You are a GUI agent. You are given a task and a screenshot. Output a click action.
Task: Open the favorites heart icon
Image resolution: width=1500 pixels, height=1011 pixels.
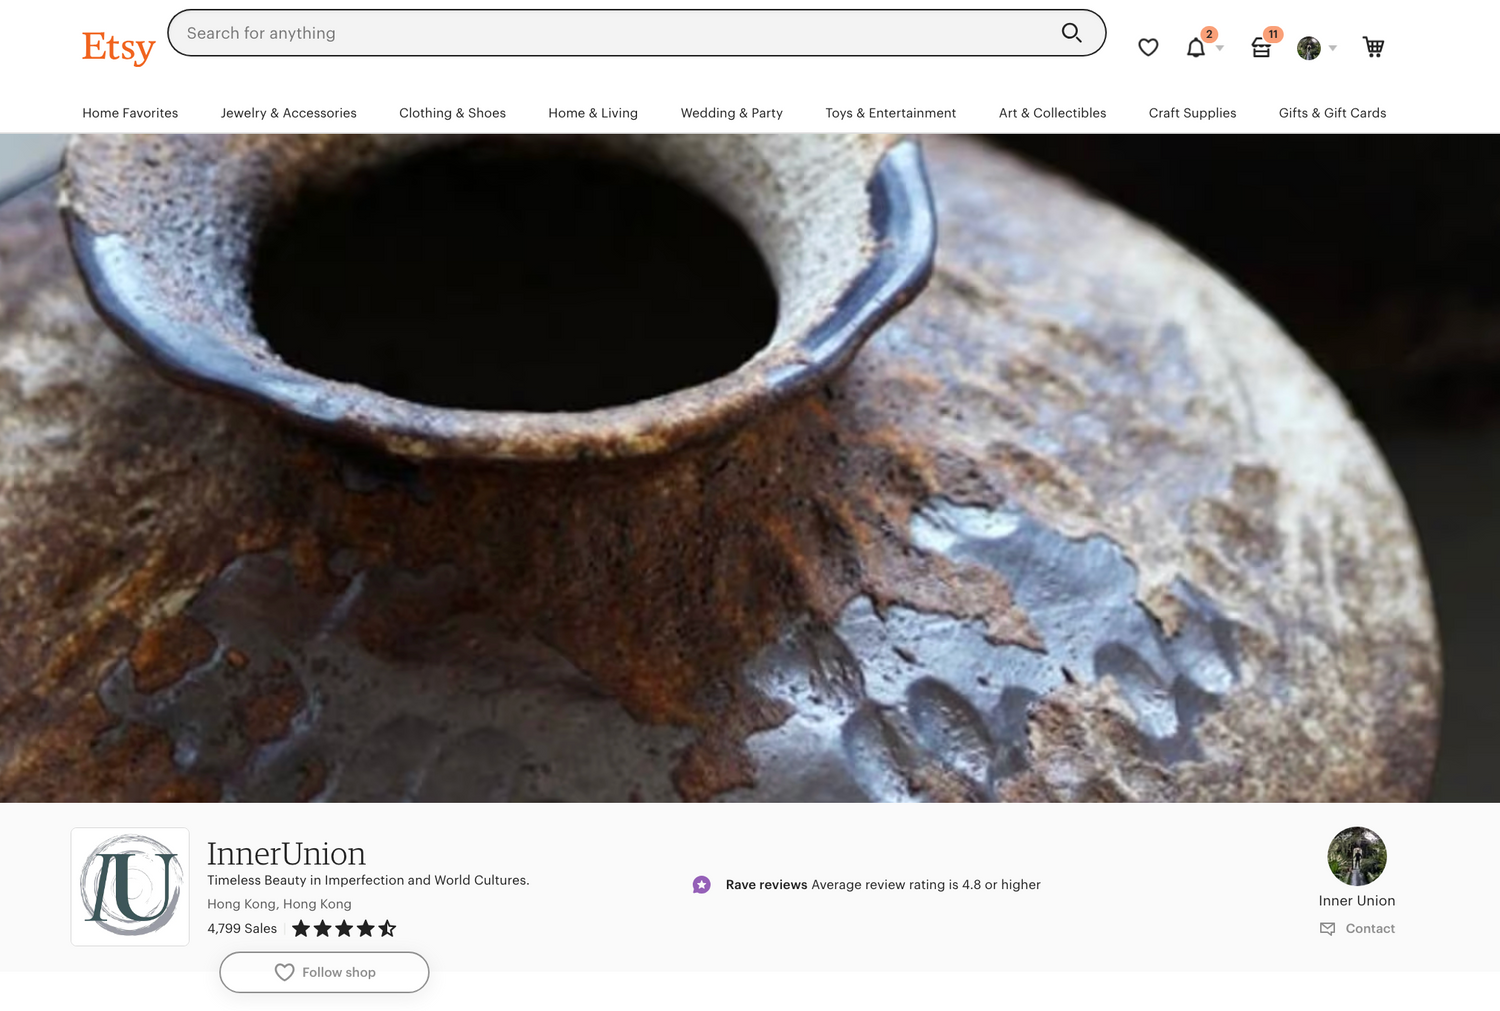click(x=1148, y=47)
